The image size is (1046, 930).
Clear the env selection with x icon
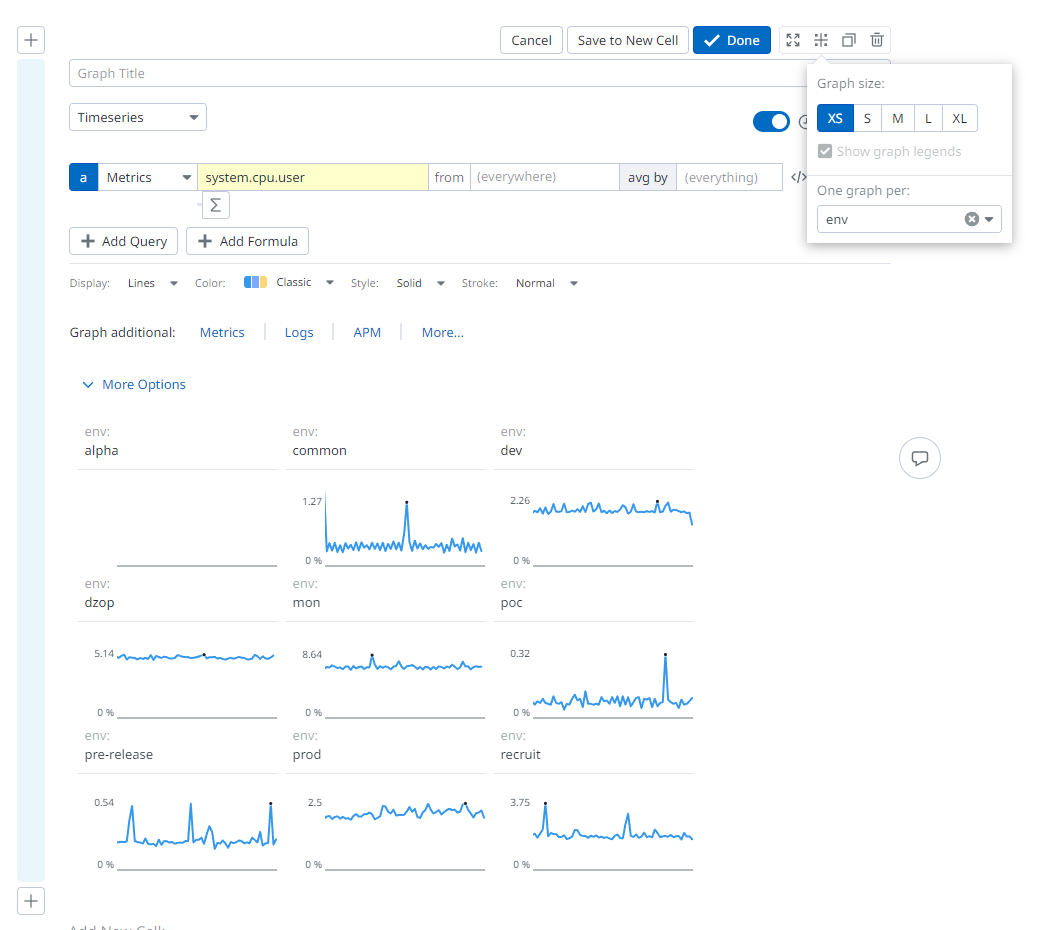pos(972,219)
